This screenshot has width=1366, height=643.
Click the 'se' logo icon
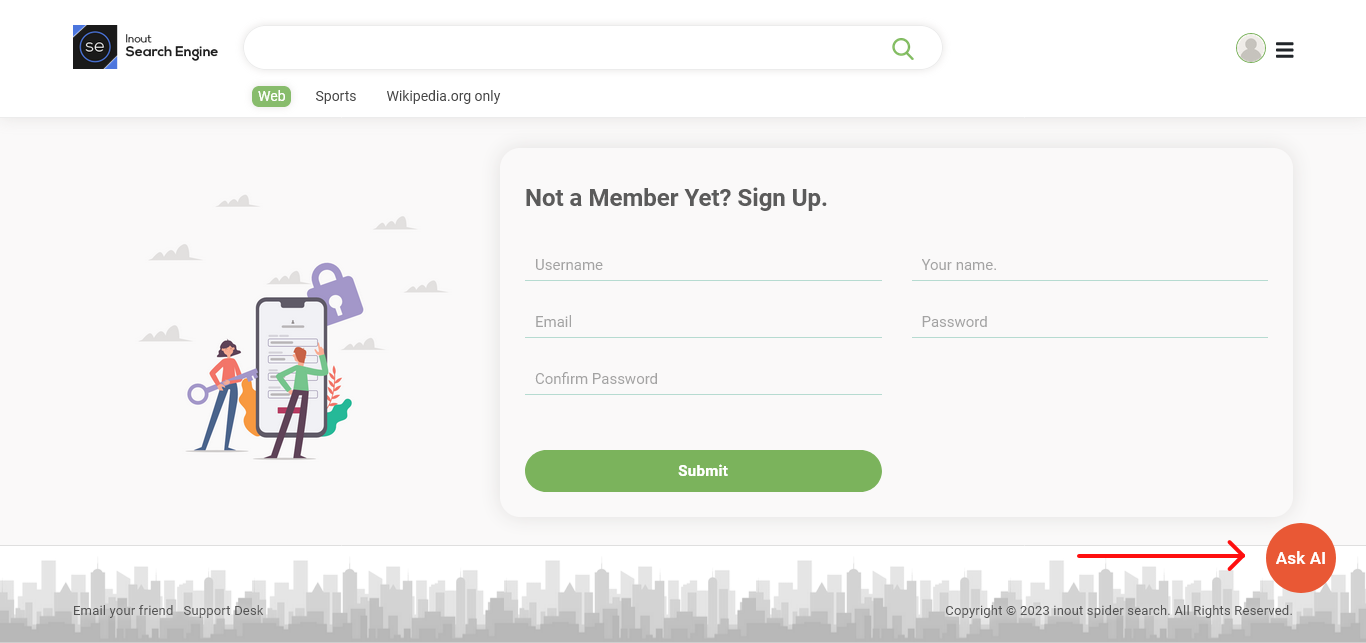pos(95,47)
